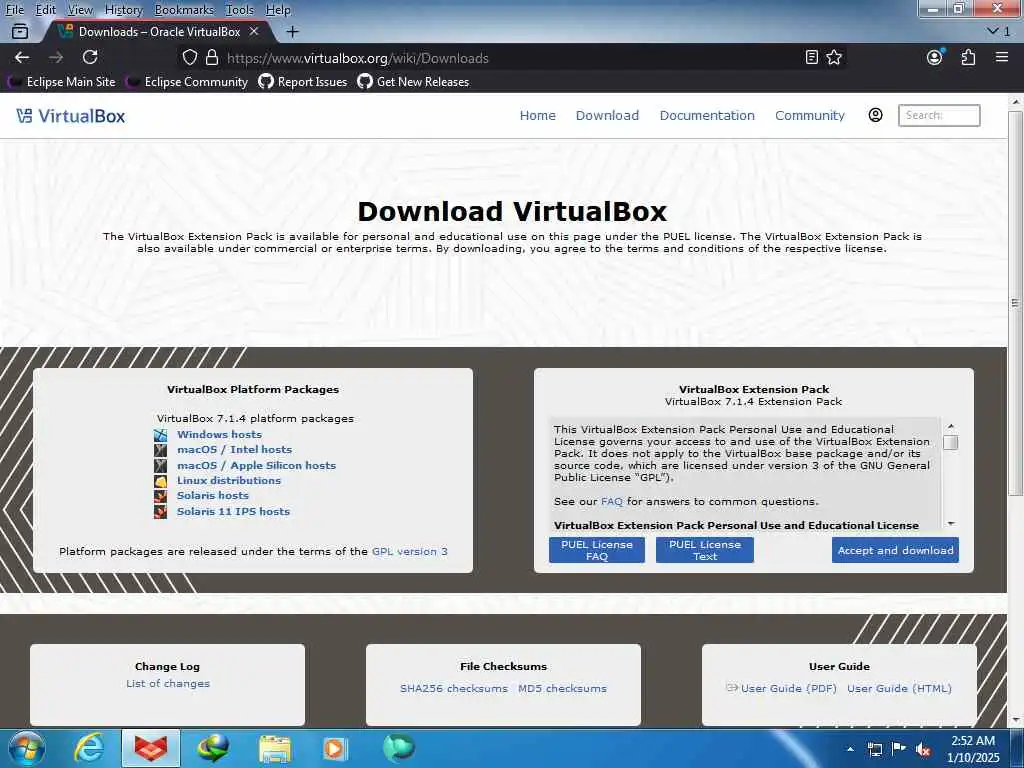Image resolution: width=1024 pixels, height=768 pixels.
Task: Click the site Search field
Action: coord(939,116)
